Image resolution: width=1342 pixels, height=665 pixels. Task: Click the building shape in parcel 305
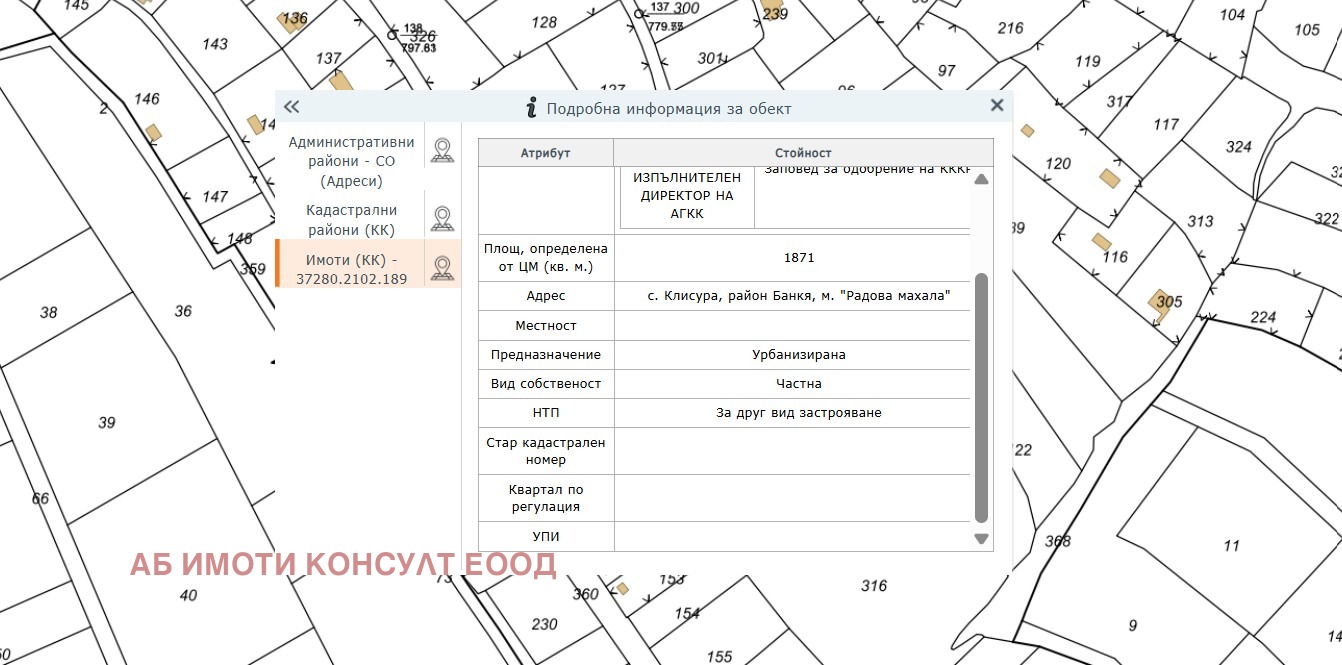1161,305
